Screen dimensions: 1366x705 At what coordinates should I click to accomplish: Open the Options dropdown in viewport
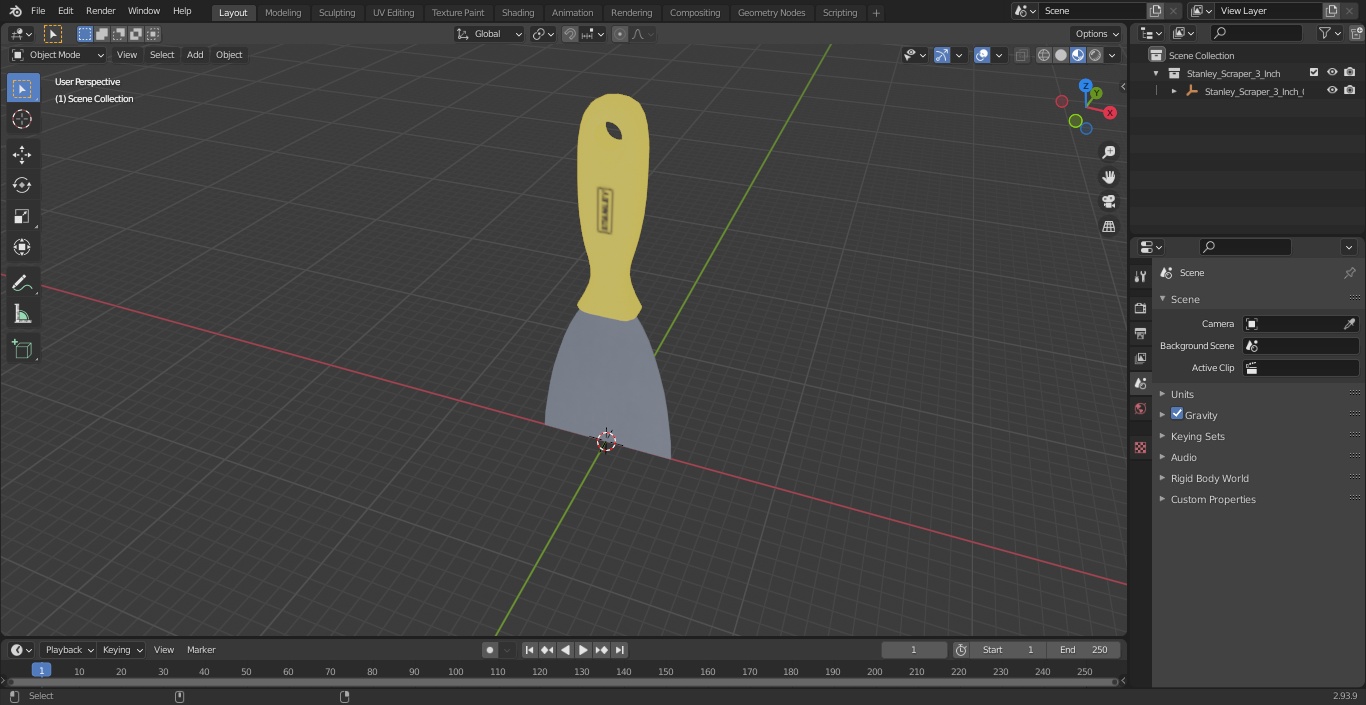click(x=1097, y=34)
